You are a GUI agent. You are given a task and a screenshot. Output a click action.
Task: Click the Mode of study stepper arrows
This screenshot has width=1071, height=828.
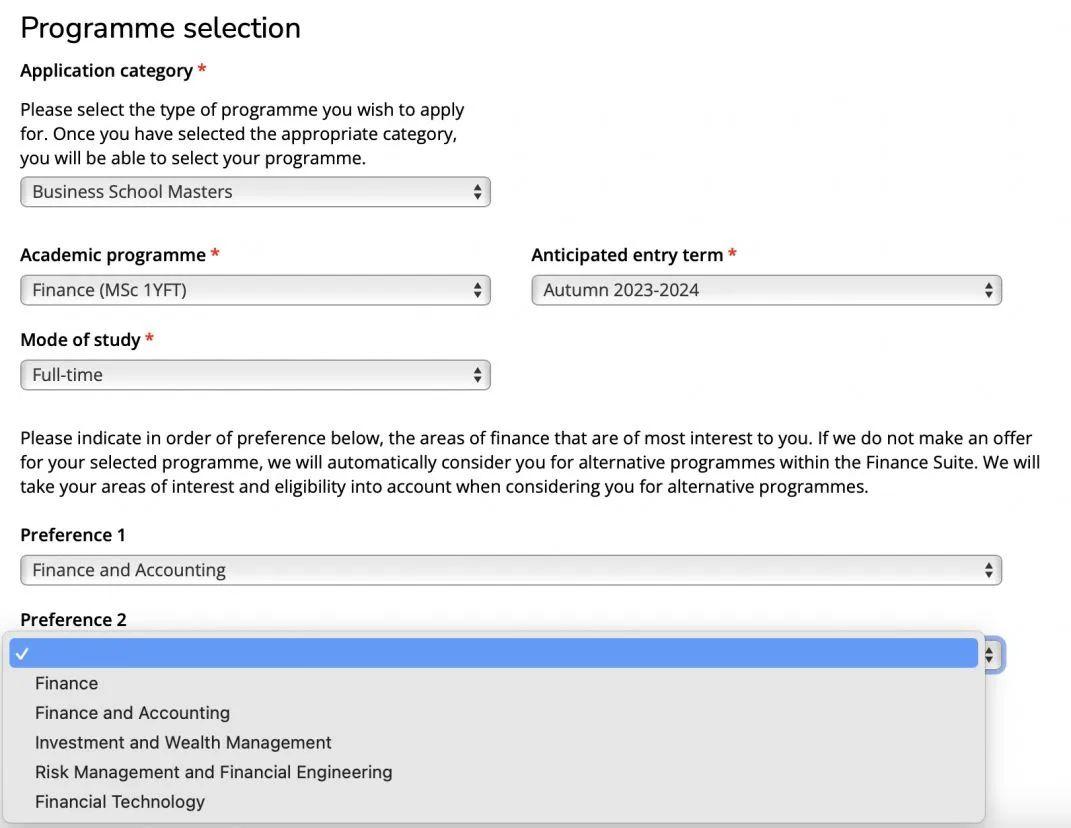(x=478, y=375)
